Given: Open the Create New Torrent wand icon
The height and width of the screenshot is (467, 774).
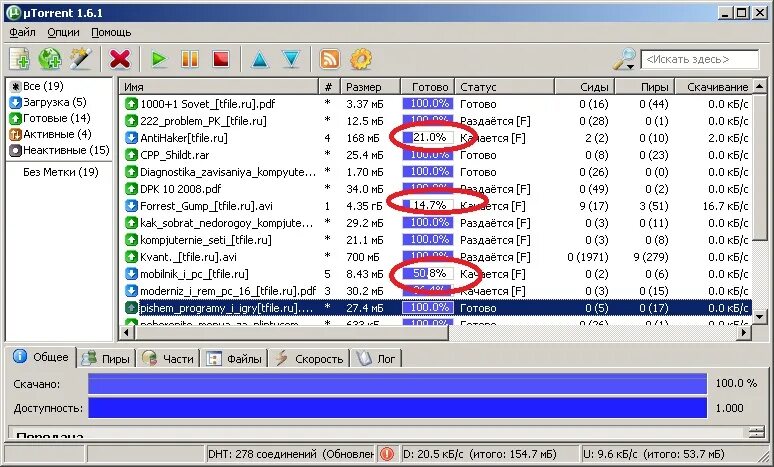Looking at the screenshot, I should click(81, 59).
